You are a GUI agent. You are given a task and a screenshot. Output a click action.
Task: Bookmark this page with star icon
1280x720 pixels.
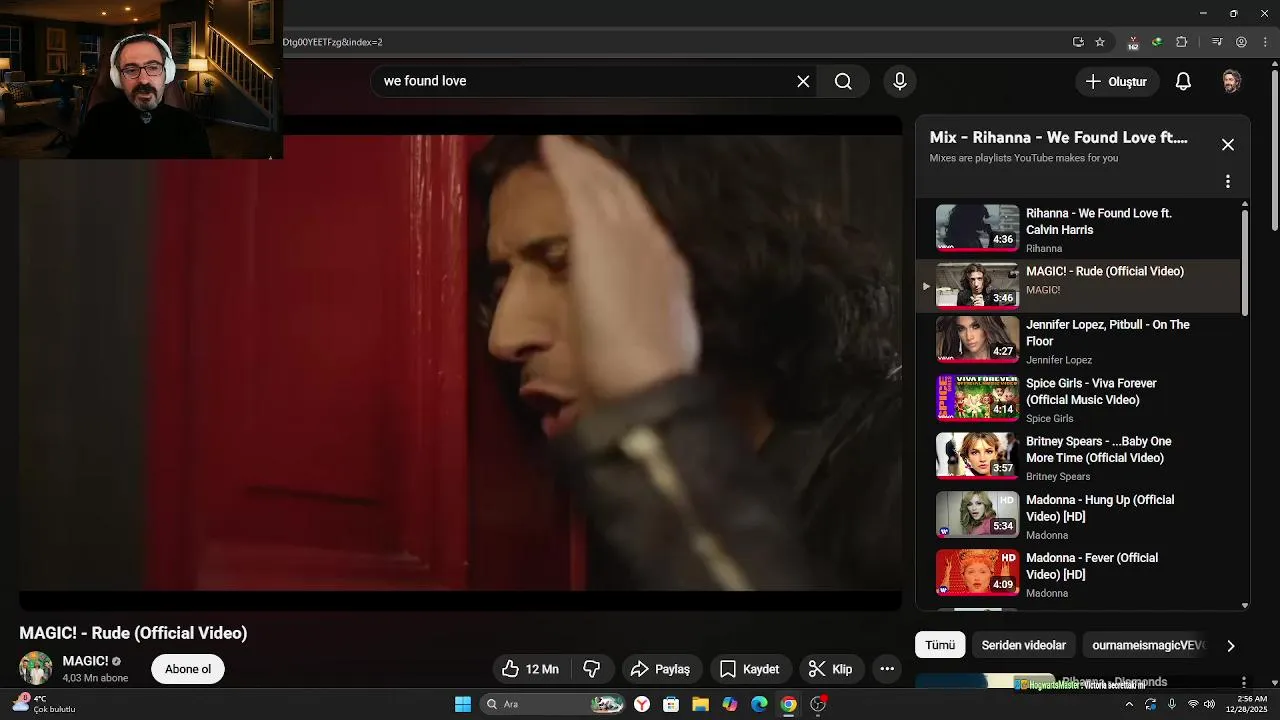(x=1100, y=42)
